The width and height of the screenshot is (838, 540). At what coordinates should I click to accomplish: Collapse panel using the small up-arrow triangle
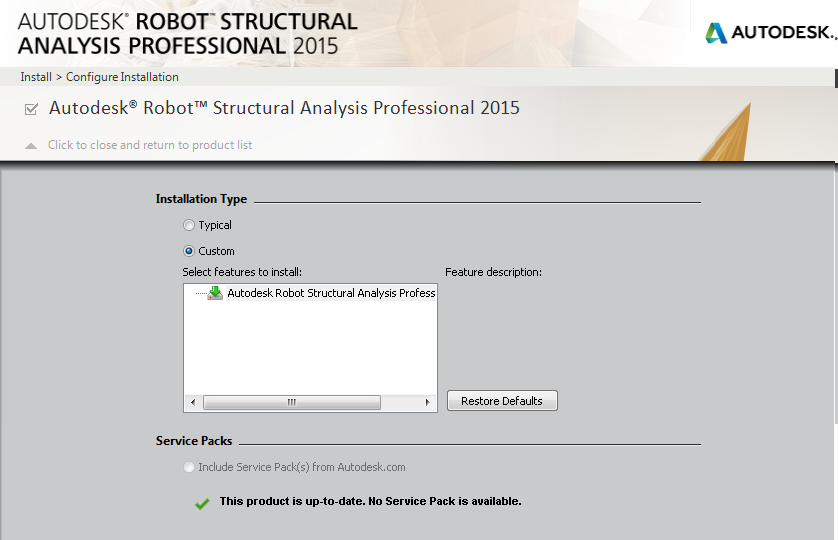click(31, 146)
